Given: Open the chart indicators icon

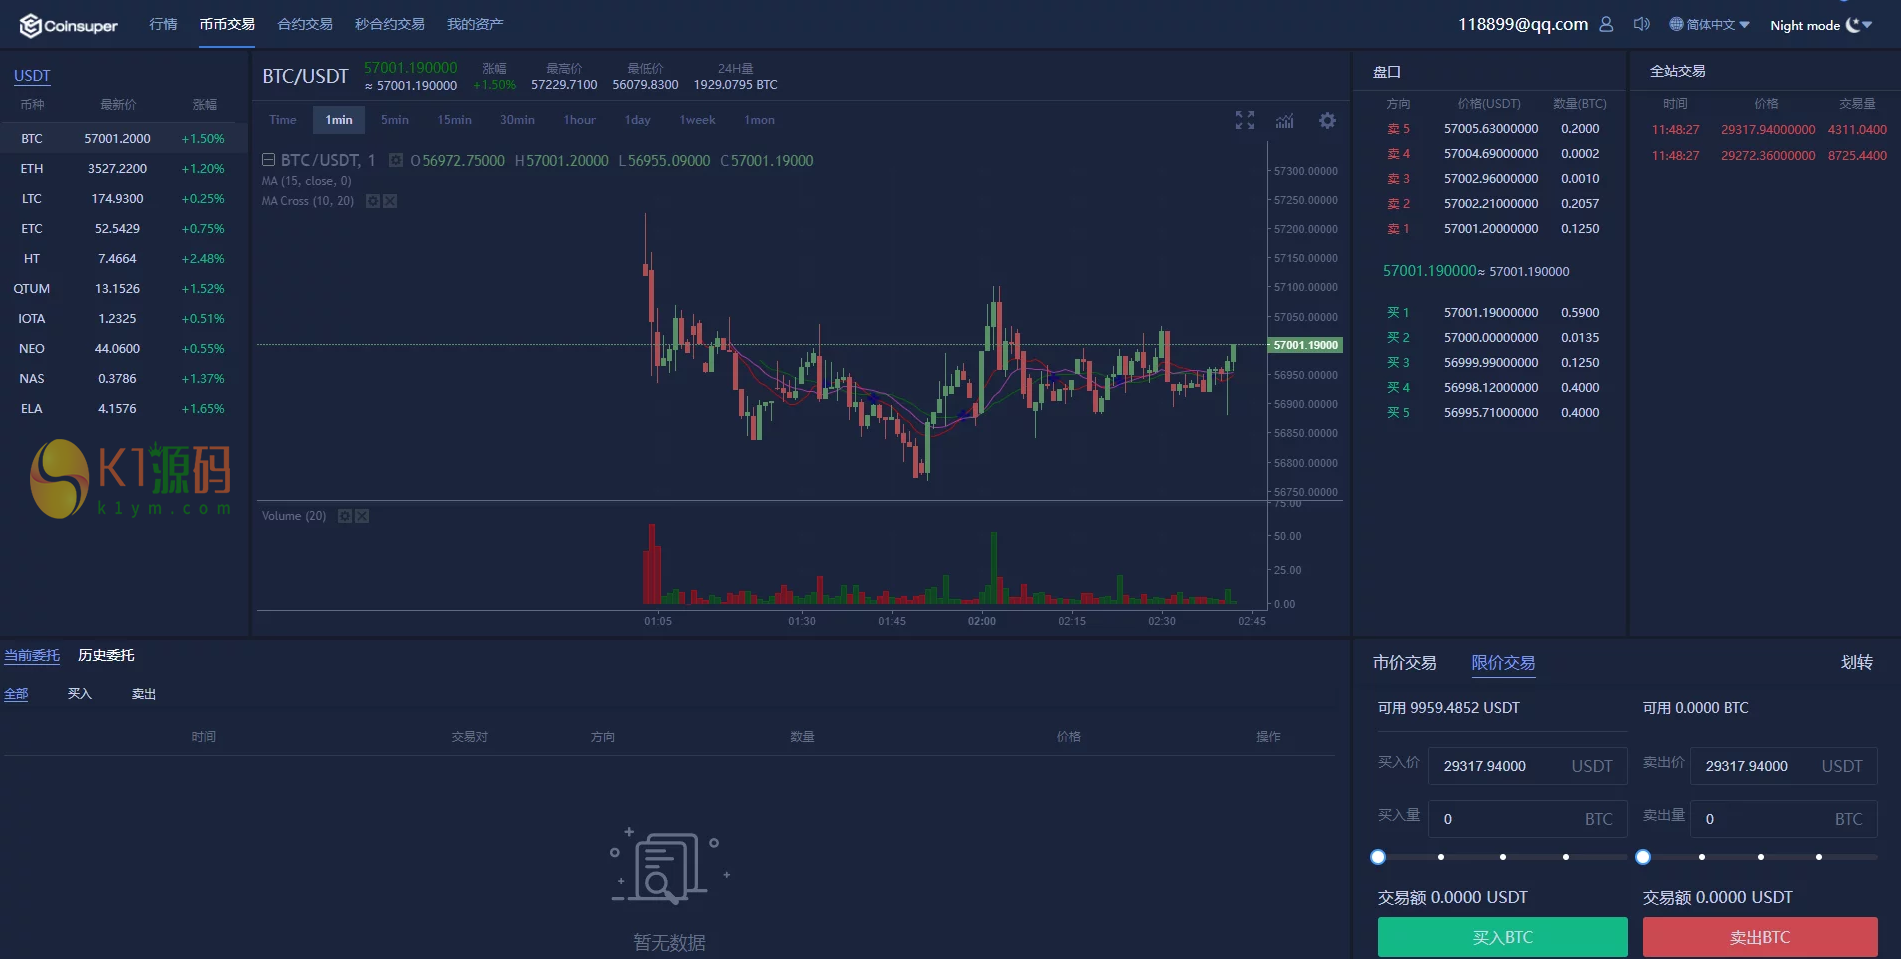Looking at the screenshot, I should (x=1285, y=121).
